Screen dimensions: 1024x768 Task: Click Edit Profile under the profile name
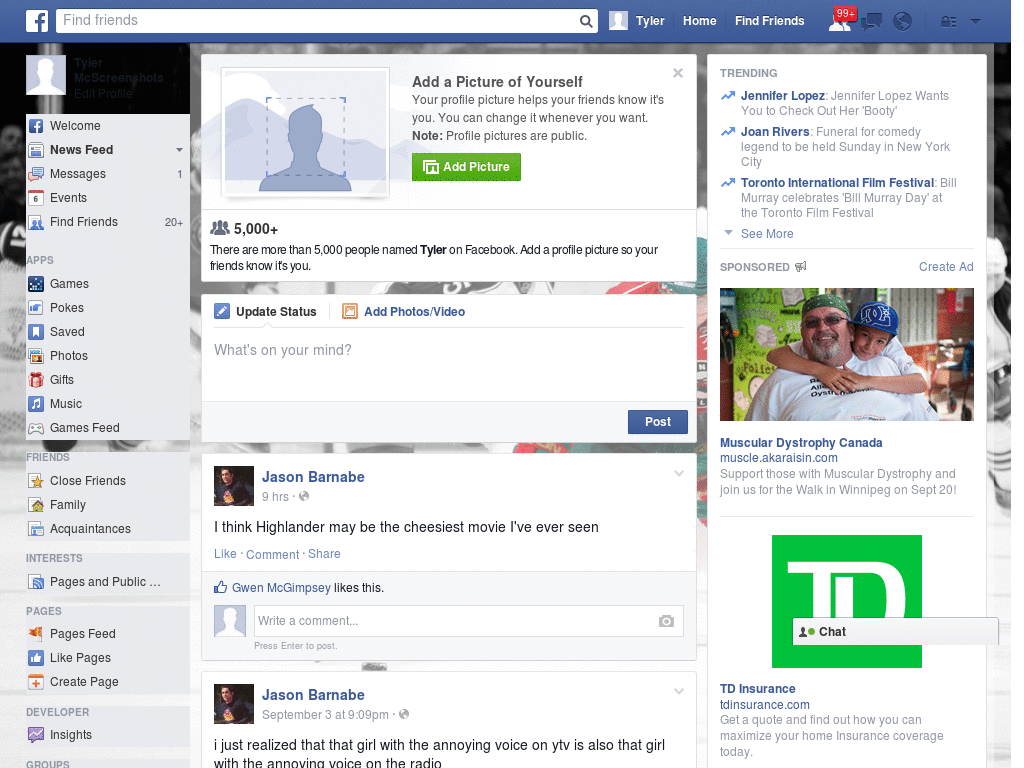[103, 94]
